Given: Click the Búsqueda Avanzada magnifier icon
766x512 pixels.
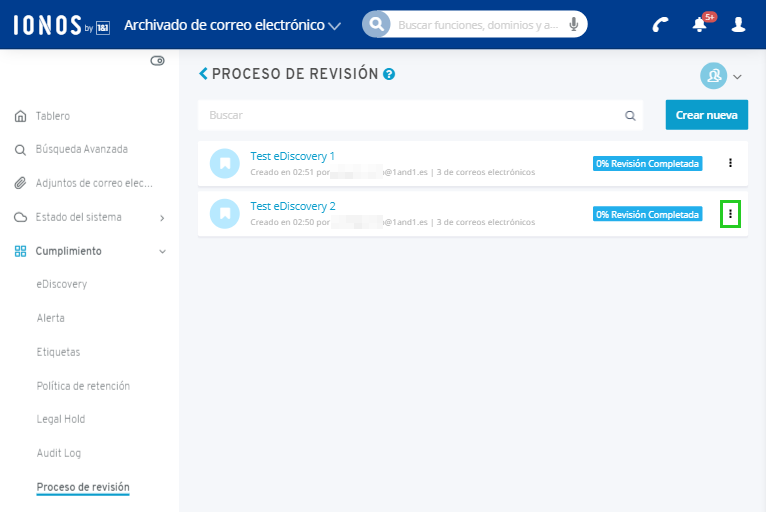Looking at the screenshot, I should [20, 149].
